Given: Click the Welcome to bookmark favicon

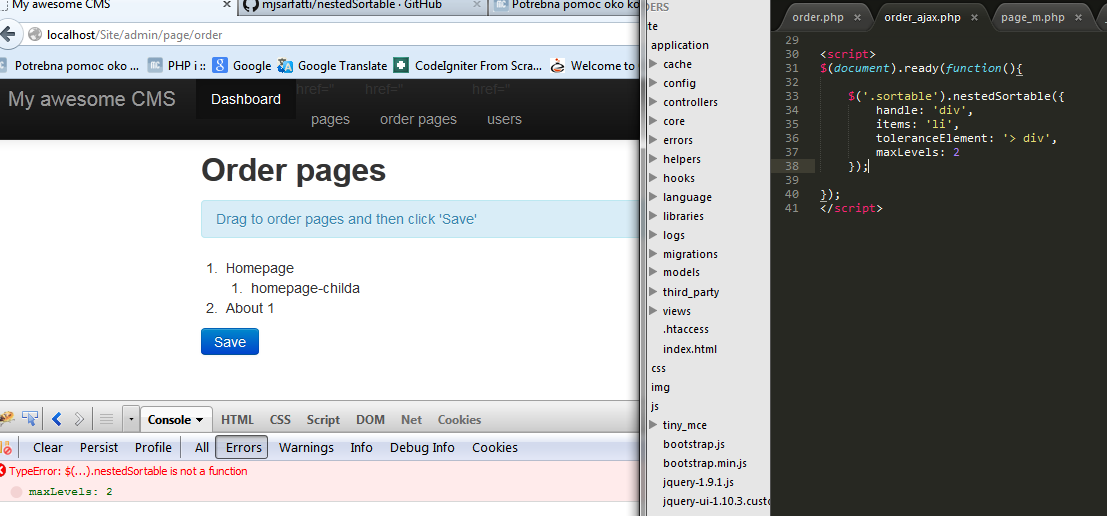Looking at the screenshot, I should [x=558, y=66].
